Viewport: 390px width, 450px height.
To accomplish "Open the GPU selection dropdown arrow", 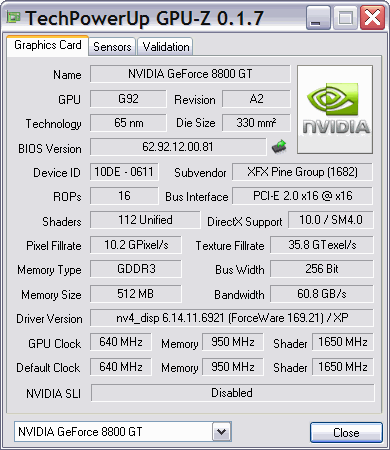I will (222, 432).
